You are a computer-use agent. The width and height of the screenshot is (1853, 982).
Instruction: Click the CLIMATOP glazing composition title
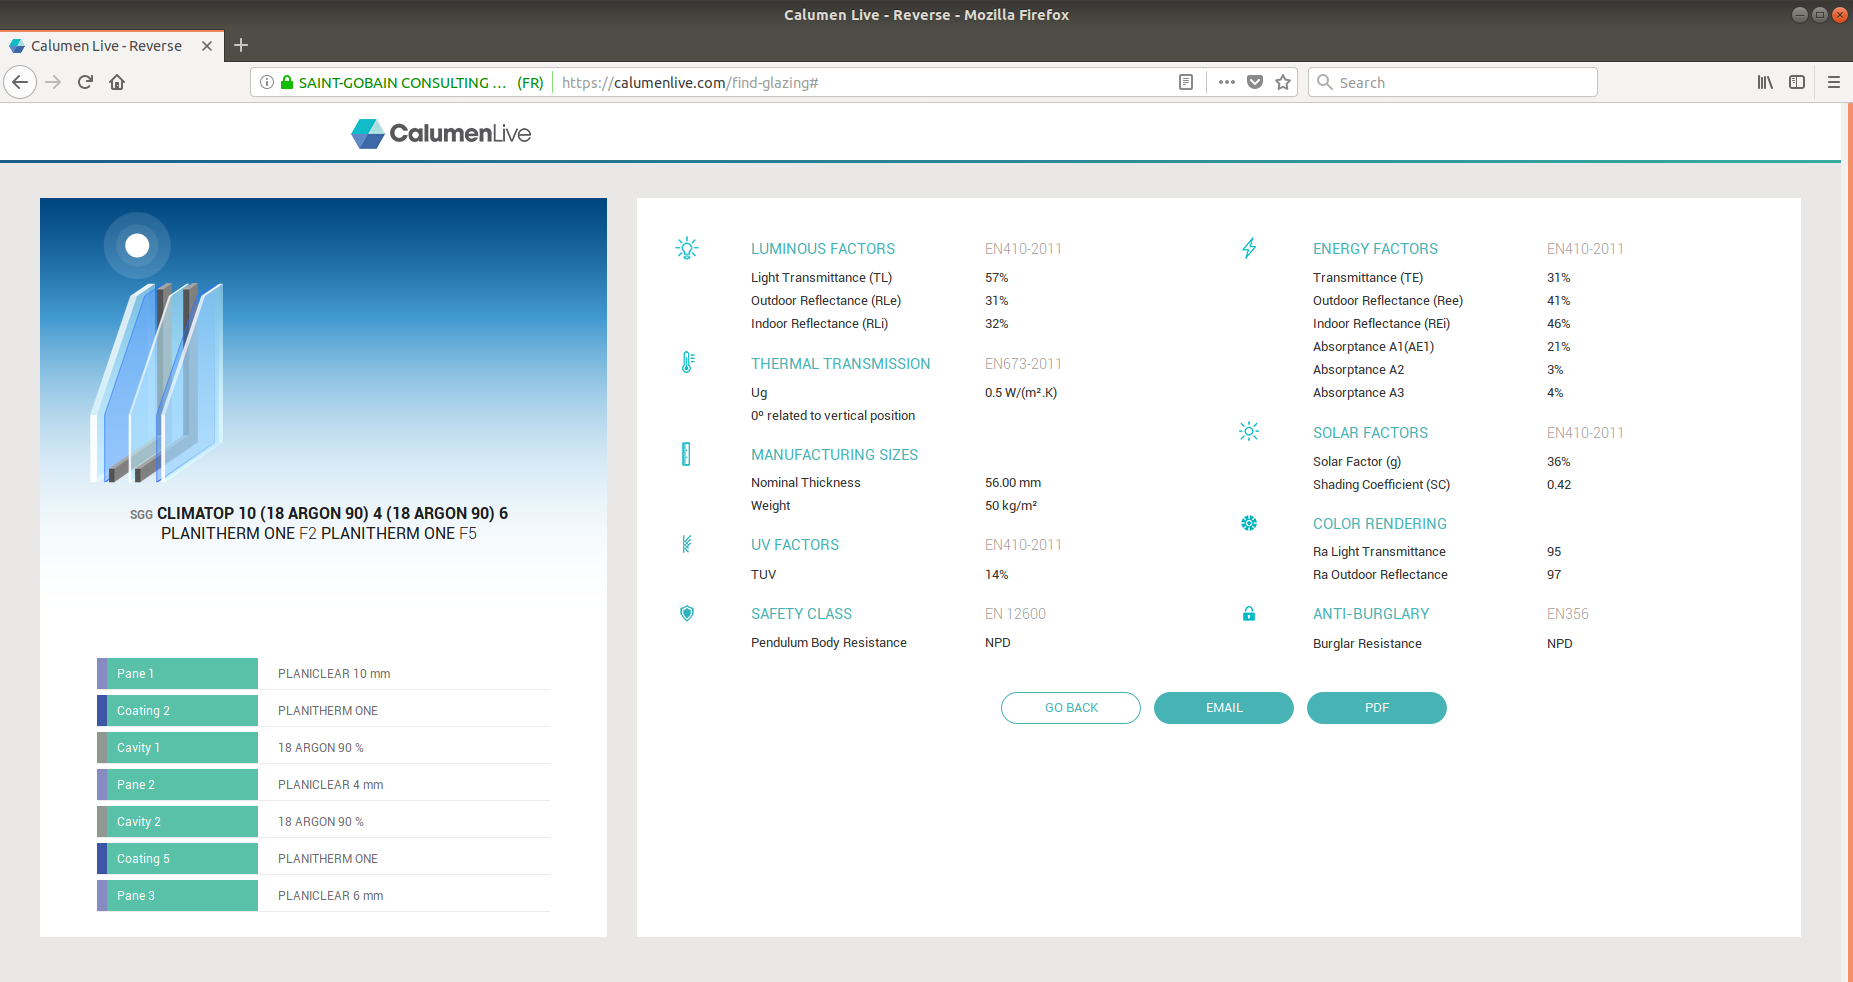319,523
